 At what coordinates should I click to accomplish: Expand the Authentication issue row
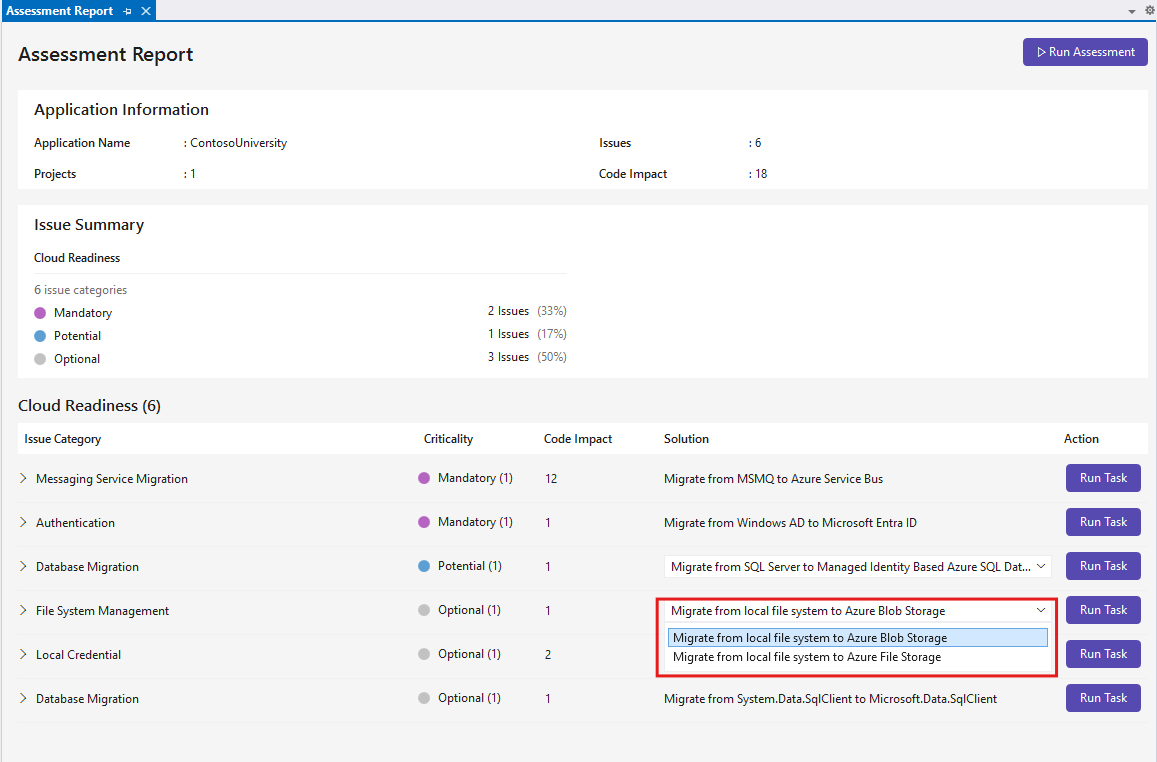click(x=25, y=522)
